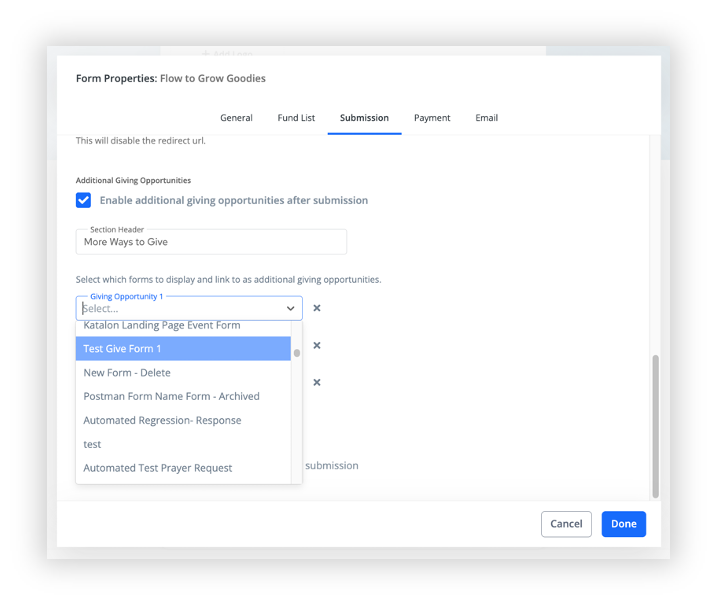The height and width of the screenshot is (606, 718).
Task: Choose the 'test' form option
Action: coord(183,444)
